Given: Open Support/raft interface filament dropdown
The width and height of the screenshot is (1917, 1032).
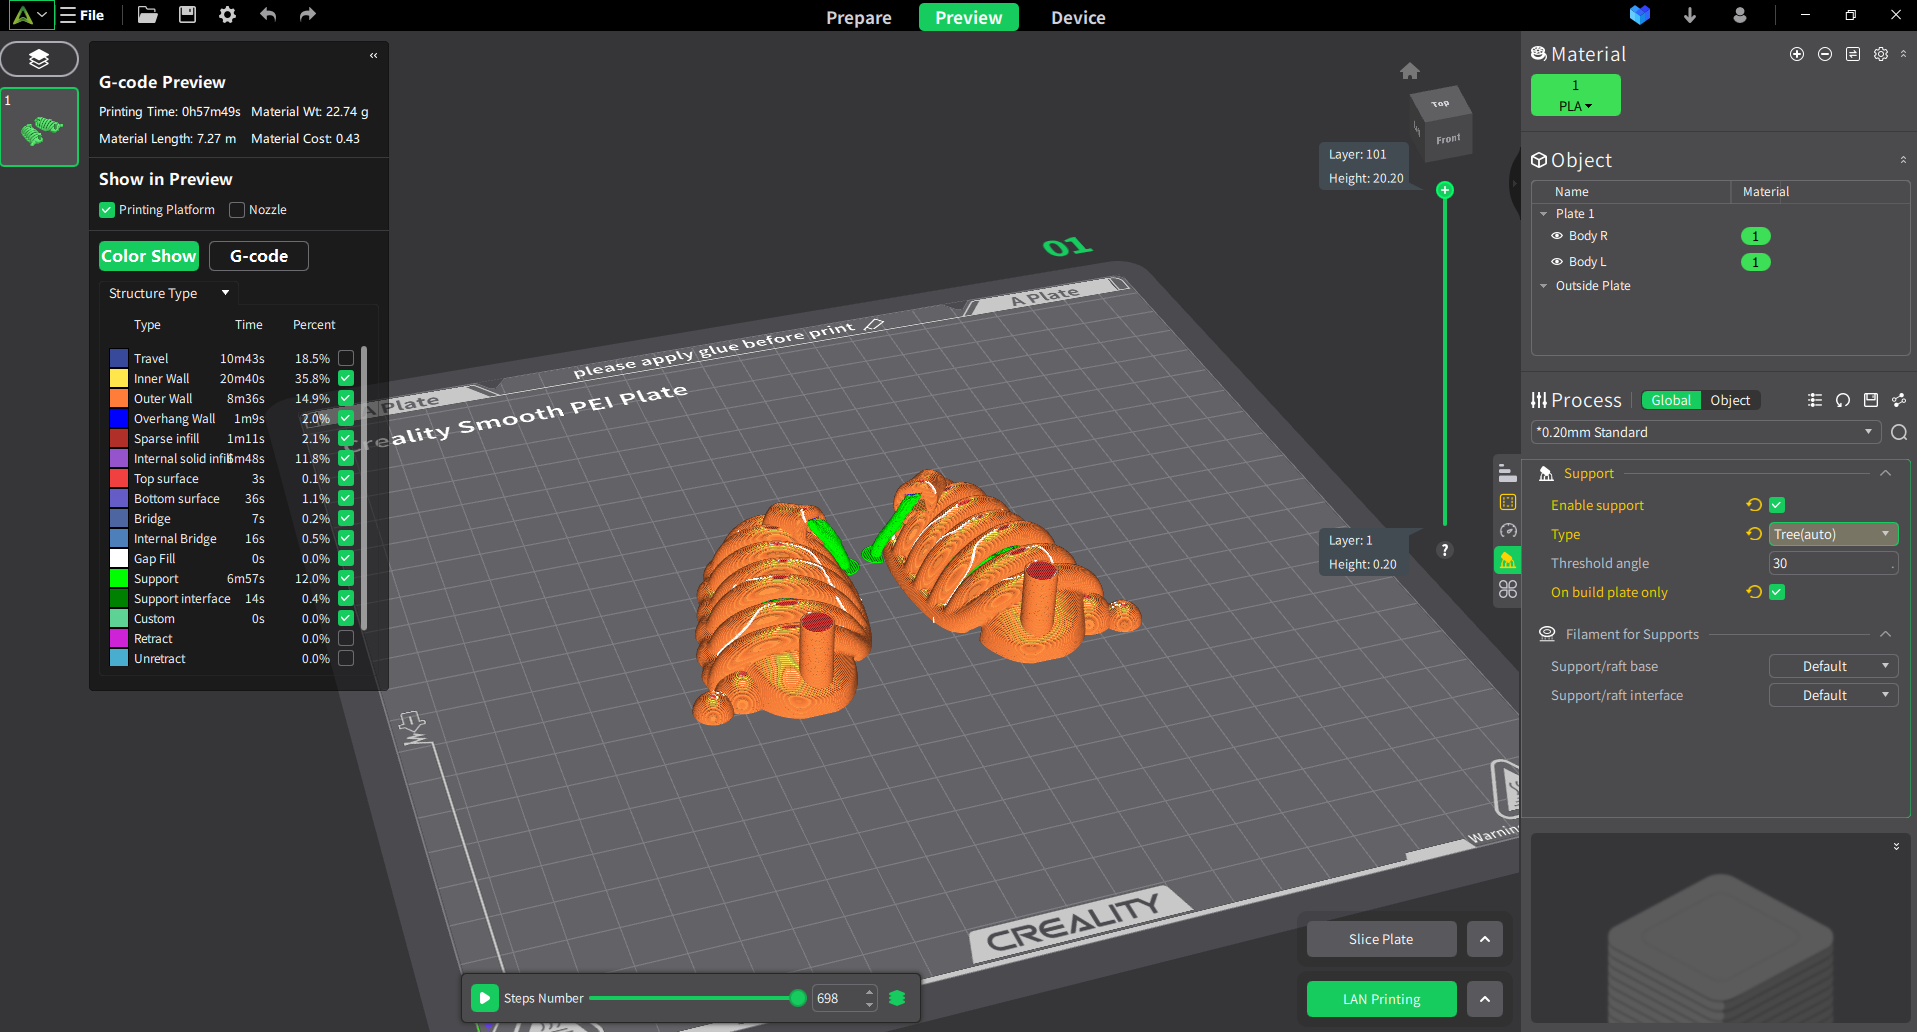Looking at the screenshot, I should [1833, 695].
